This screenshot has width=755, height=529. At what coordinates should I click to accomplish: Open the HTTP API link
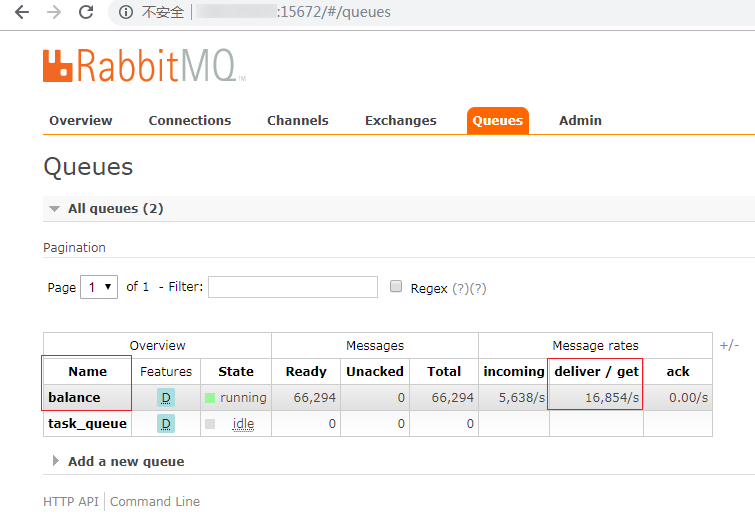[x=71, y=502]
